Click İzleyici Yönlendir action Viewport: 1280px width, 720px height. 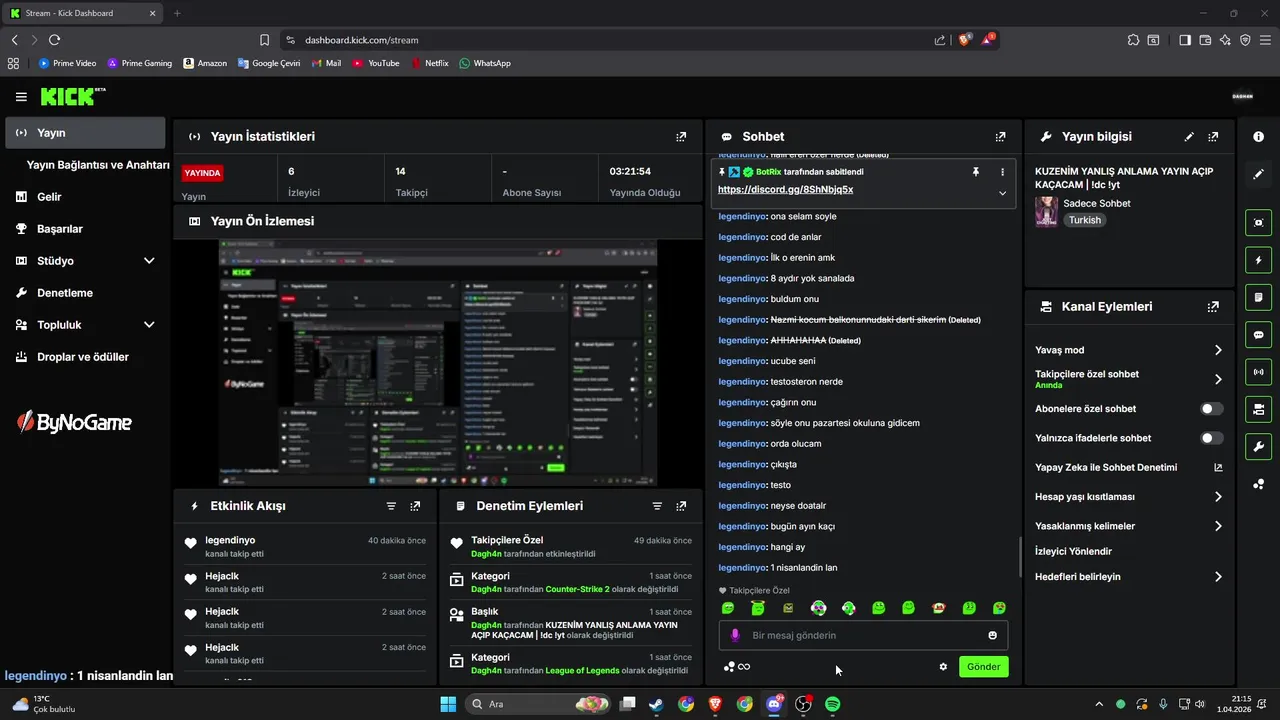(x=1073, y=551)
